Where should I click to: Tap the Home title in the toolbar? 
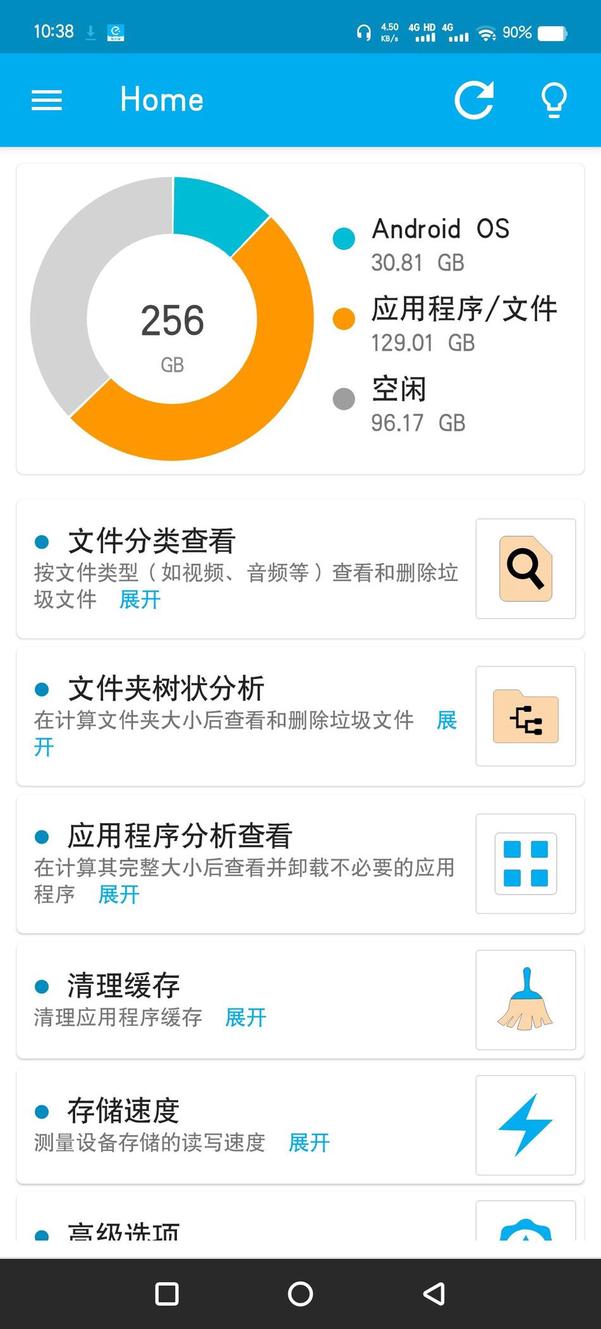pos(160,99)
